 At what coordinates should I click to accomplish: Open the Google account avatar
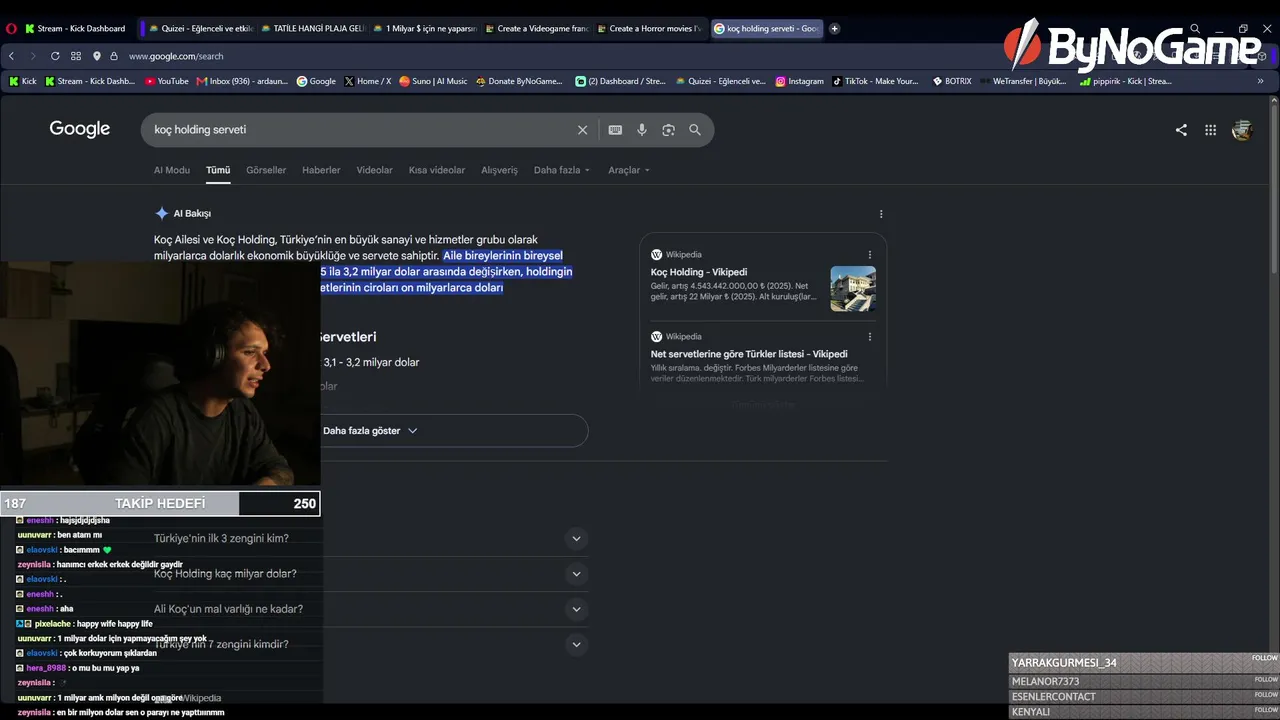point(1242,130)
